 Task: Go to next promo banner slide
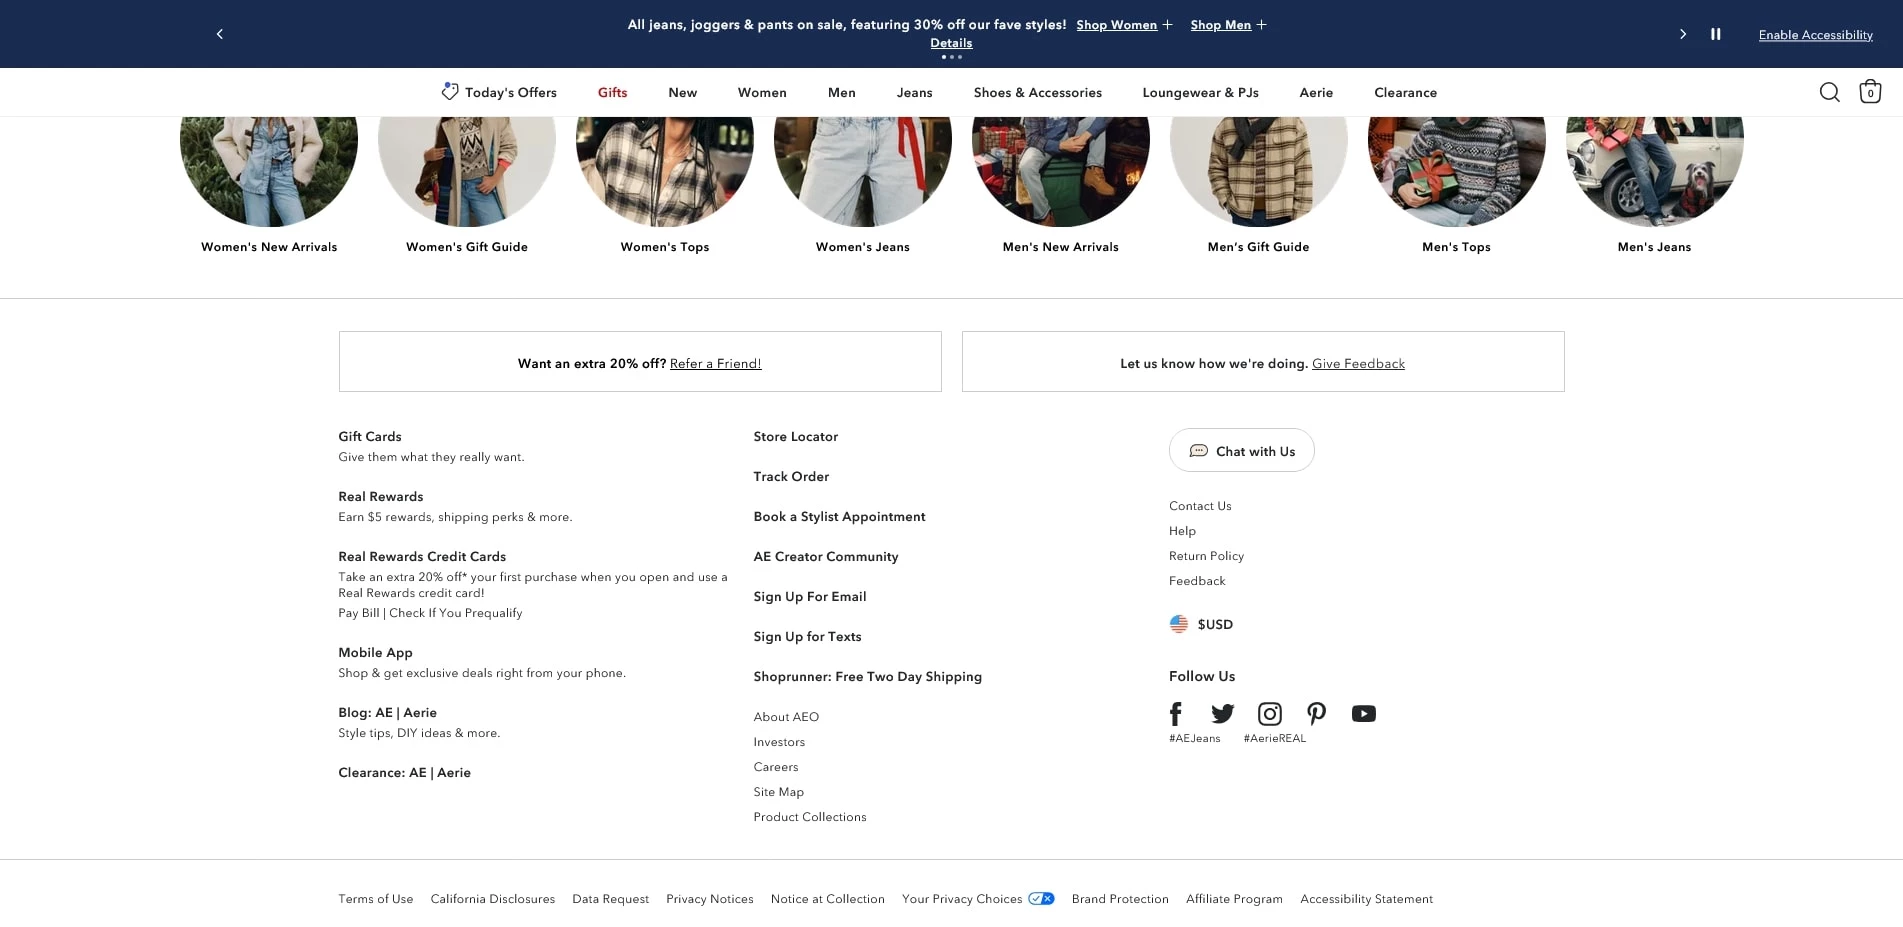pyautogui.click(x=1683, y=34)
